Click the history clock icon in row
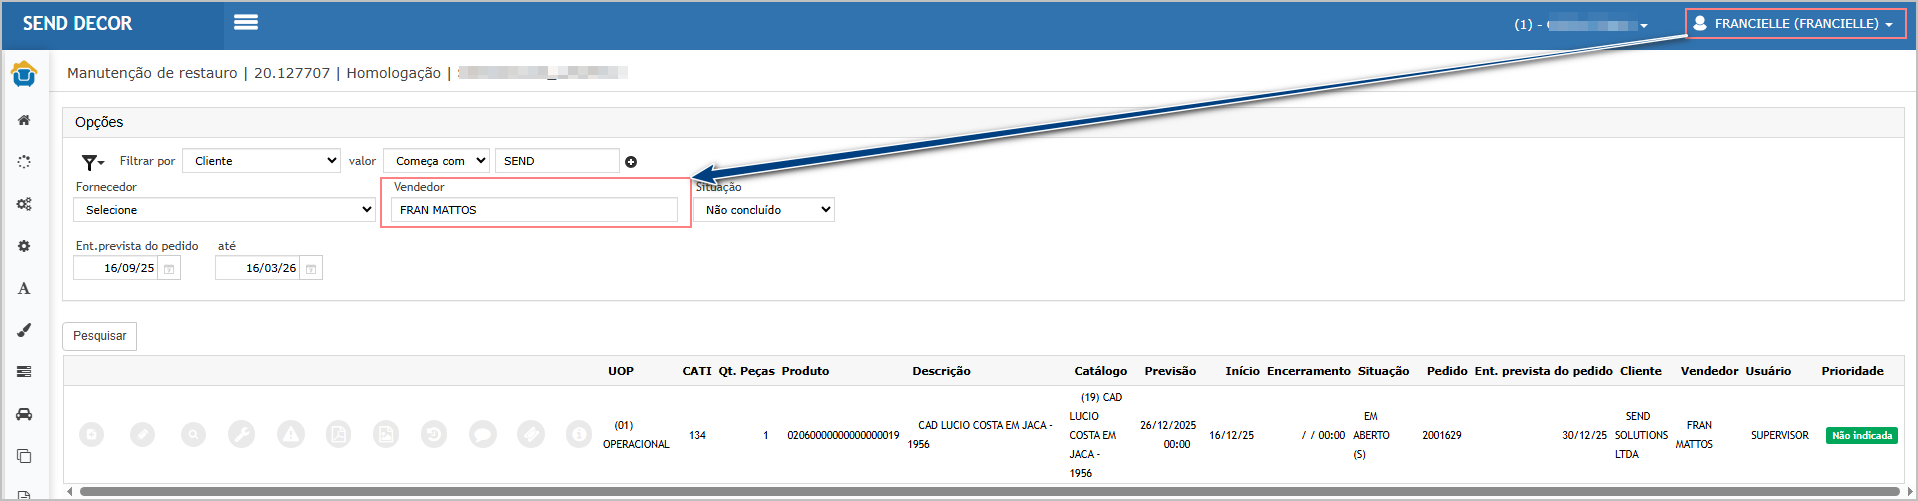This screenshot has width=1918, height=501. coord(433,434)
